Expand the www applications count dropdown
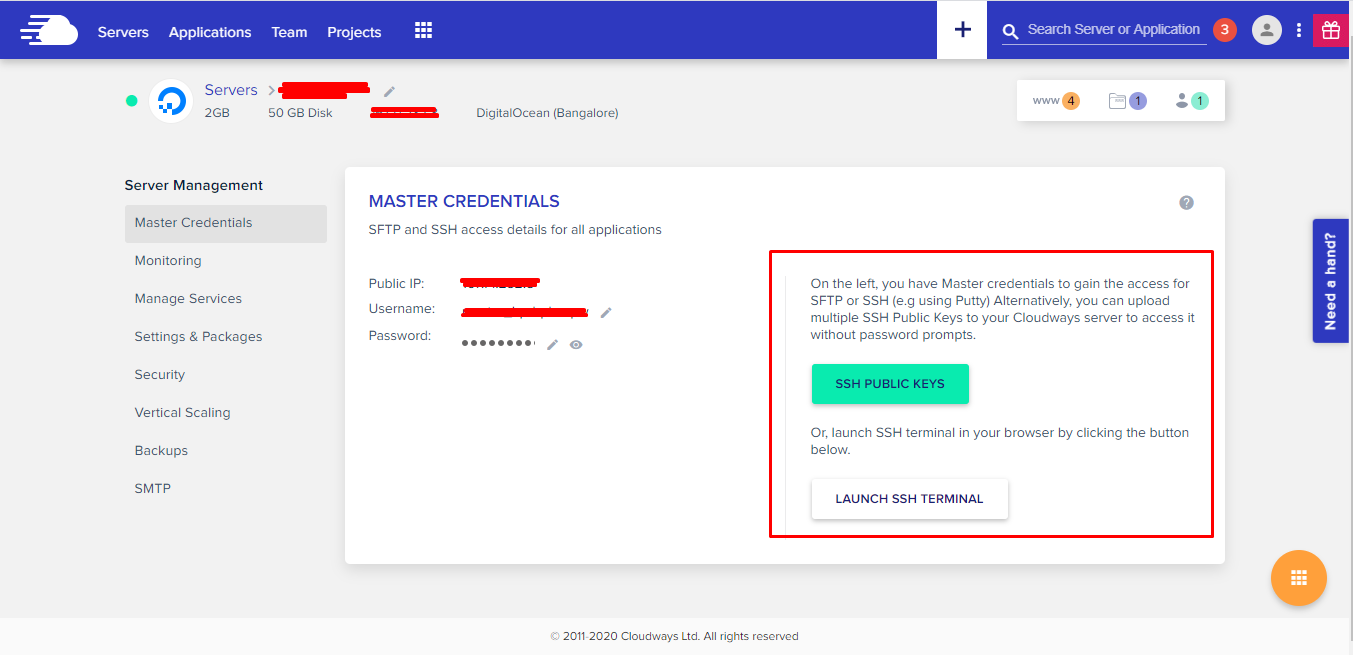 [1056, 100]
